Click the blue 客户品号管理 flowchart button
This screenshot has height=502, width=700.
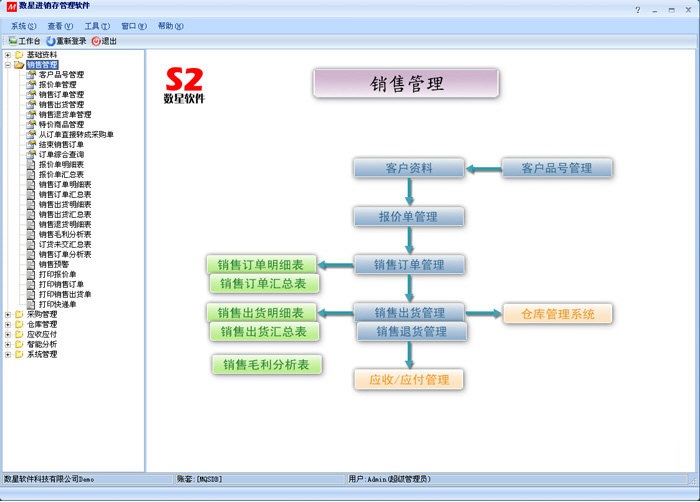point(557,168)
